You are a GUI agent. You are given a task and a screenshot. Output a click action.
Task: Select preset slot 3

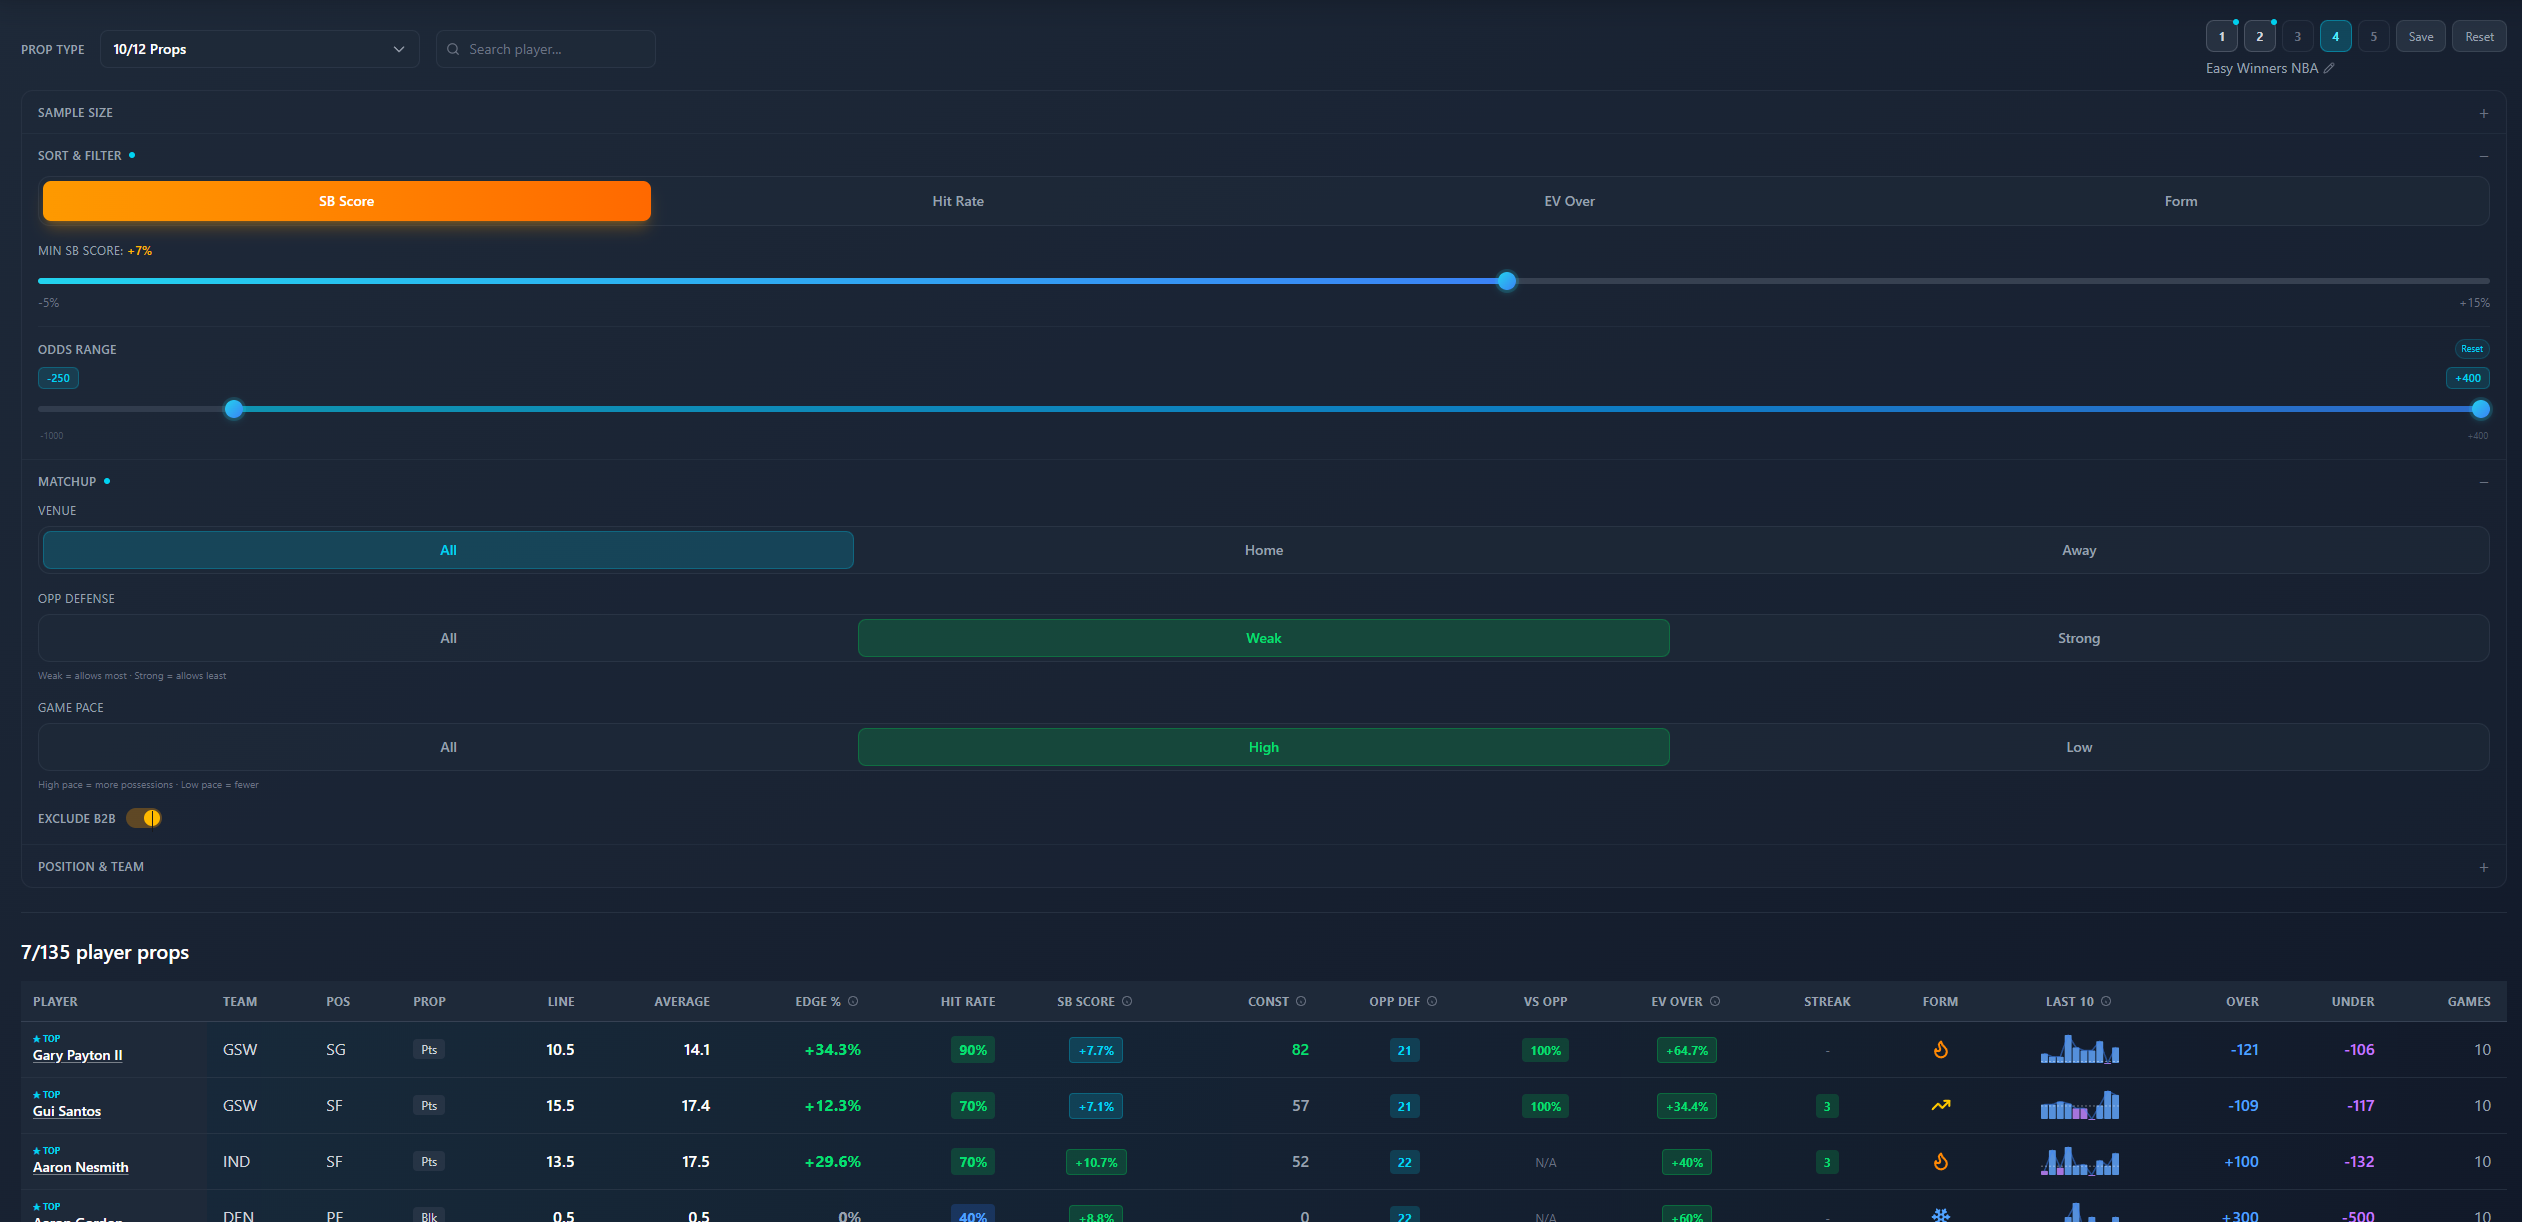click(2297, 35)
